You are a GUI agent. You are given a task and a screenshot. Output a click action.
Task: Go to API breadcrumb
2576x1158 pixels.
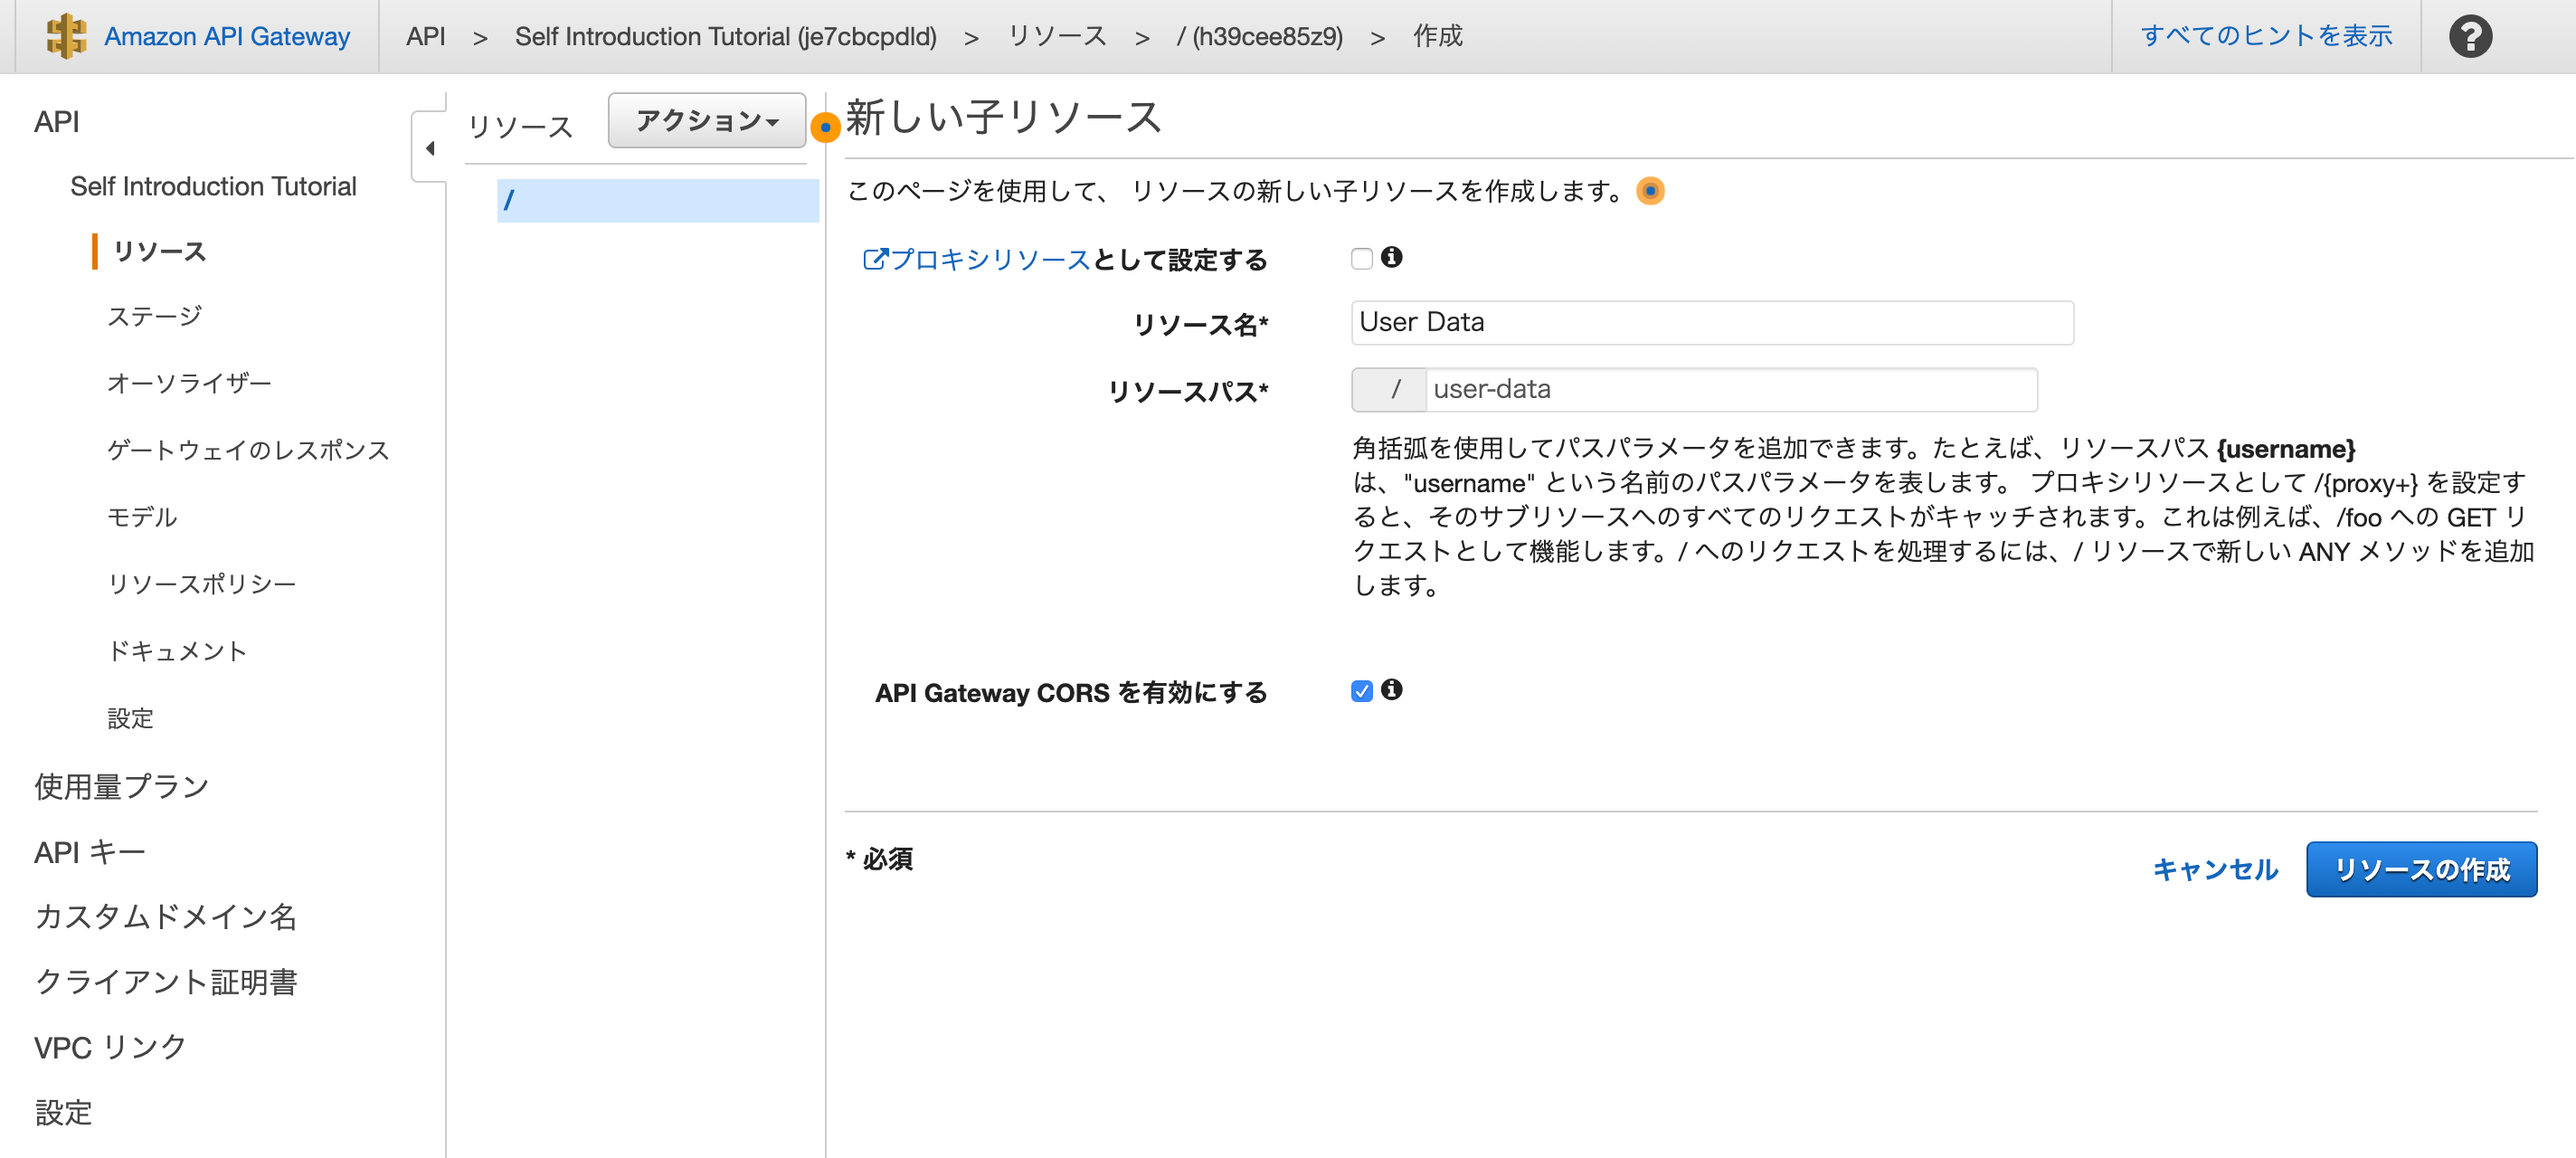425,37
